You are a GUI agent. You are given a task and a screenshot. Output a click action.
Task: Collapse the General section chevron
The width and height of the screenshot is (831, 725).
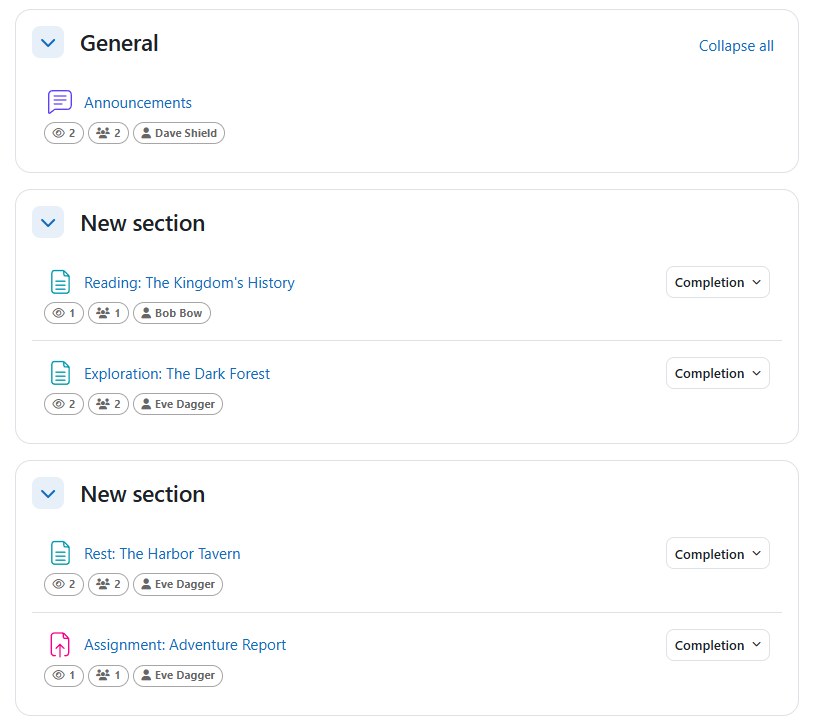[48, 42]
